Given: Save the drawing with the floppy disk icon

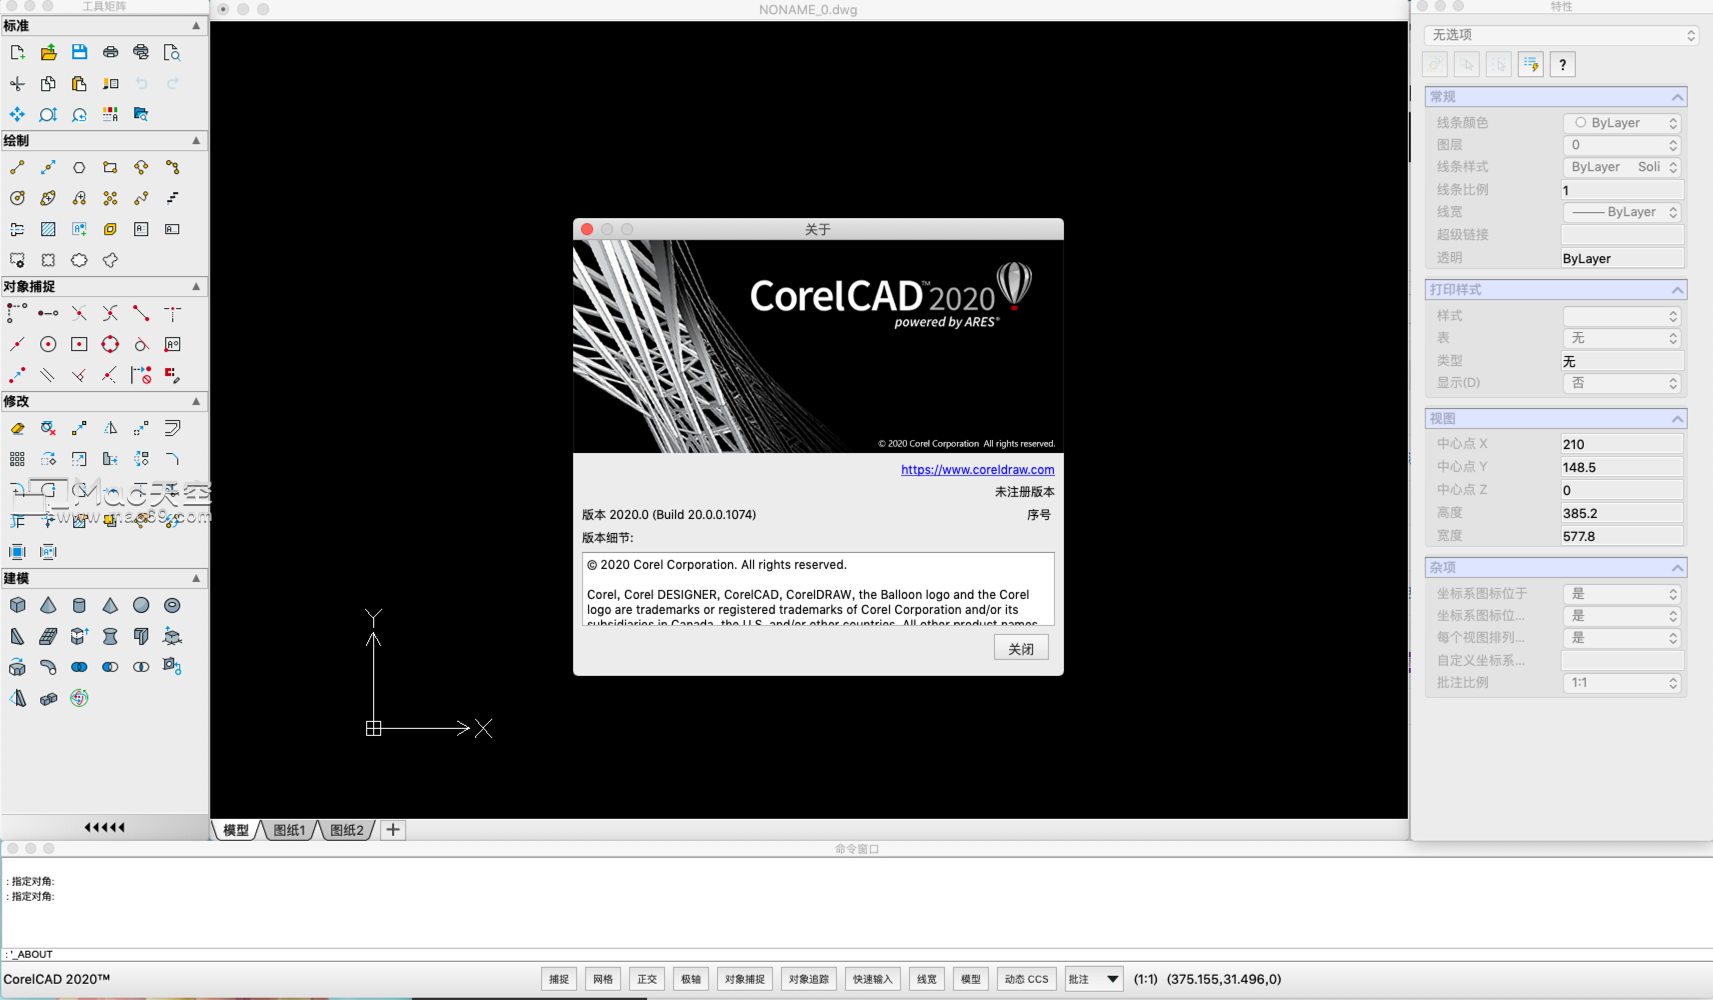Looking at the screenshot, I should pyautogui.click(x=79, y=52).
